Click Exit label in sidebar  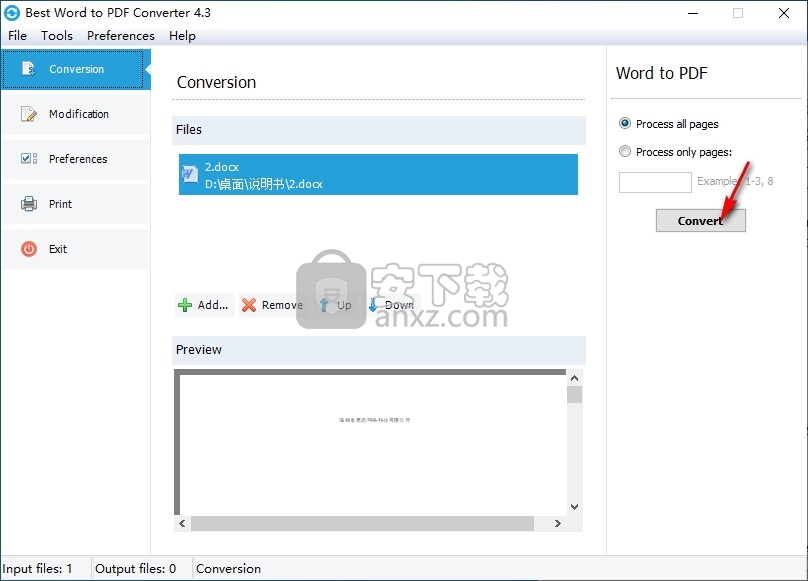pos(58,249)
